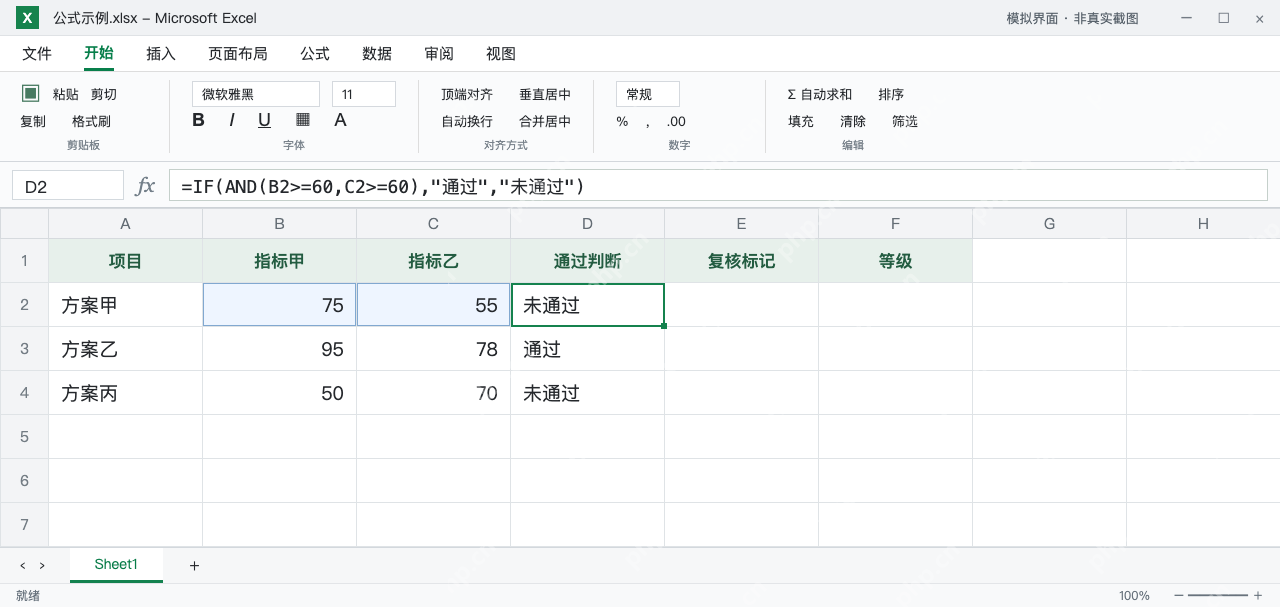Apply percent style % format
The height and width of the screenshot is (608, 1280).
(x=622, y=121)
